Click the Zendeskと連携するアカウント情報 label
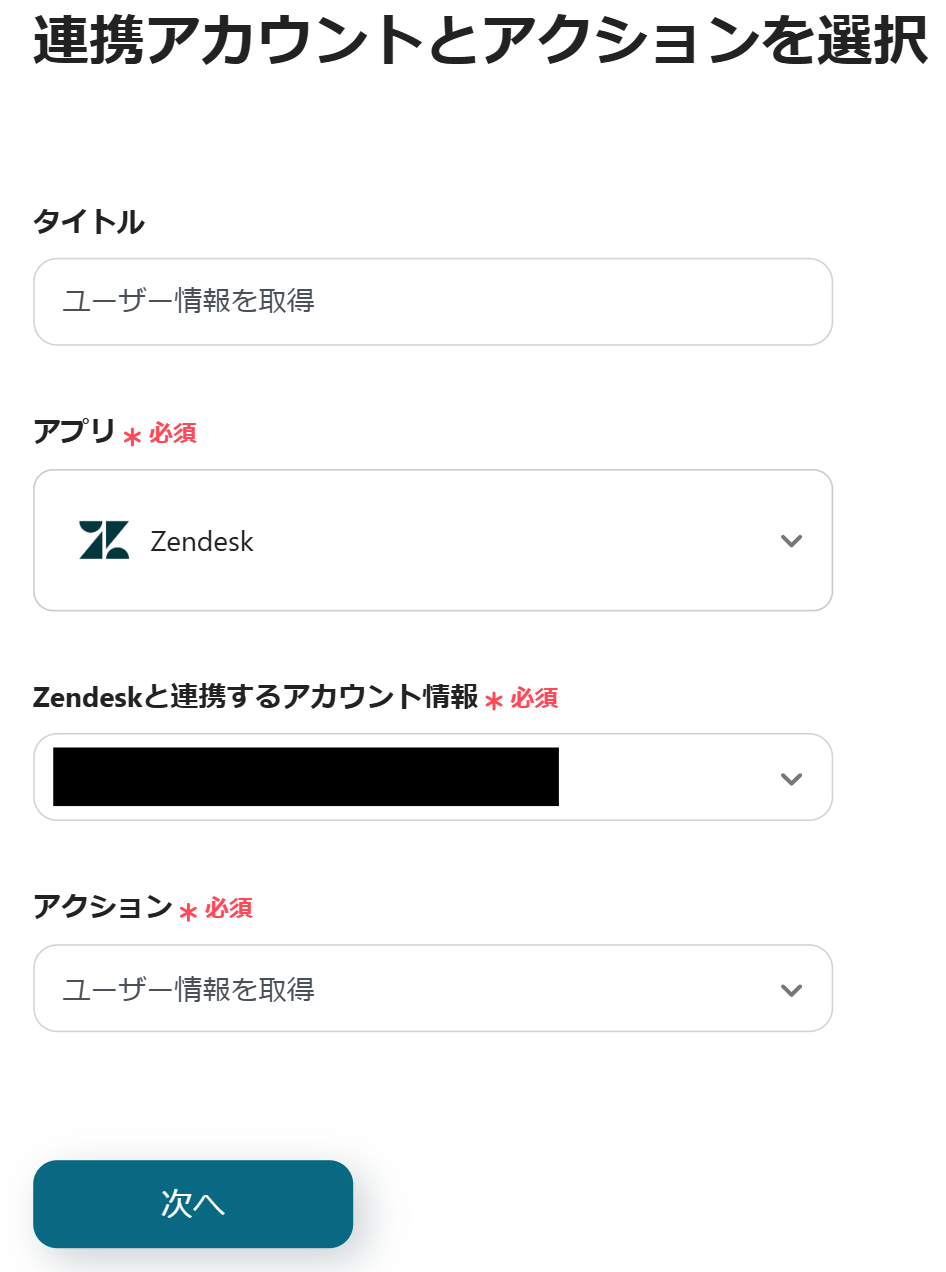 pos(255,697)
